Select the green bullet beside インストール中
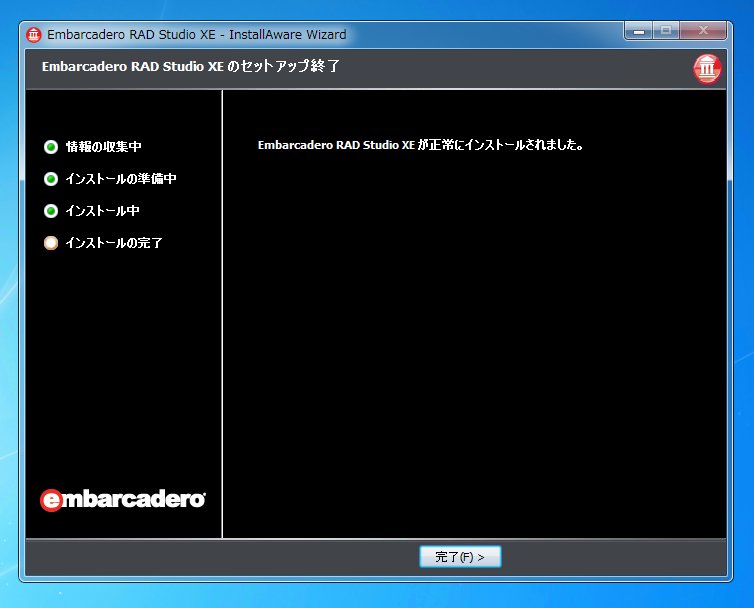 (51, 211)
